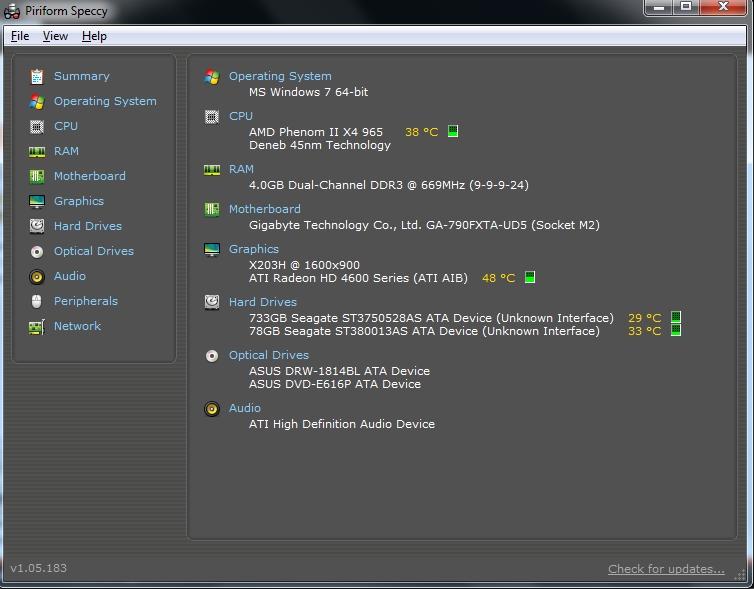Image resolution: width=754 pixels, height=589 pixels.
Task: Minimize the Piriform Speccy window
Action: coord(659,8)
